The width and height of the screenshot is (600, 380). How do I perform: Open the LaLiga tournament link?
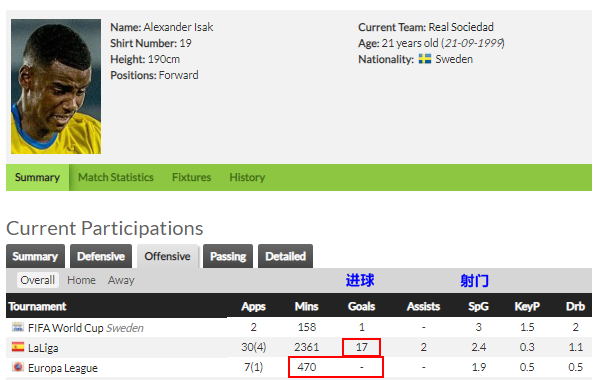43,347
